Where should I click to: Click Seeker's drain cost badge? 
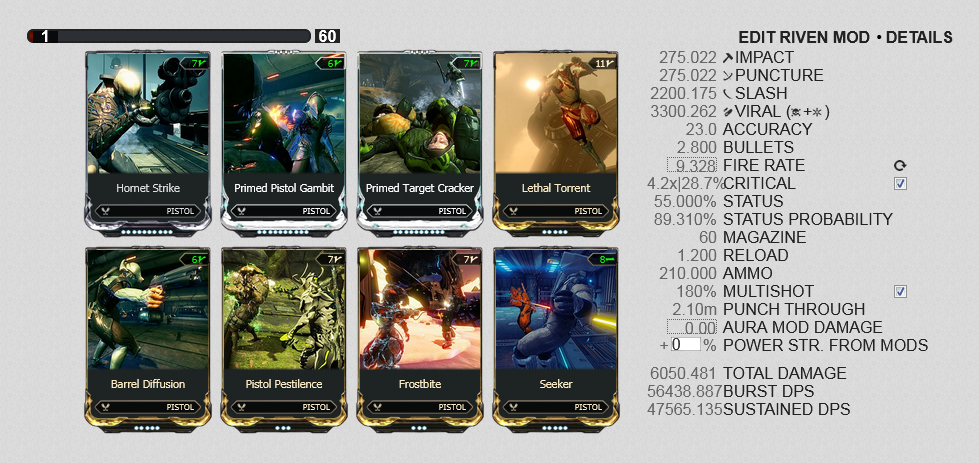pyautogui.click(x=603, y=259)
